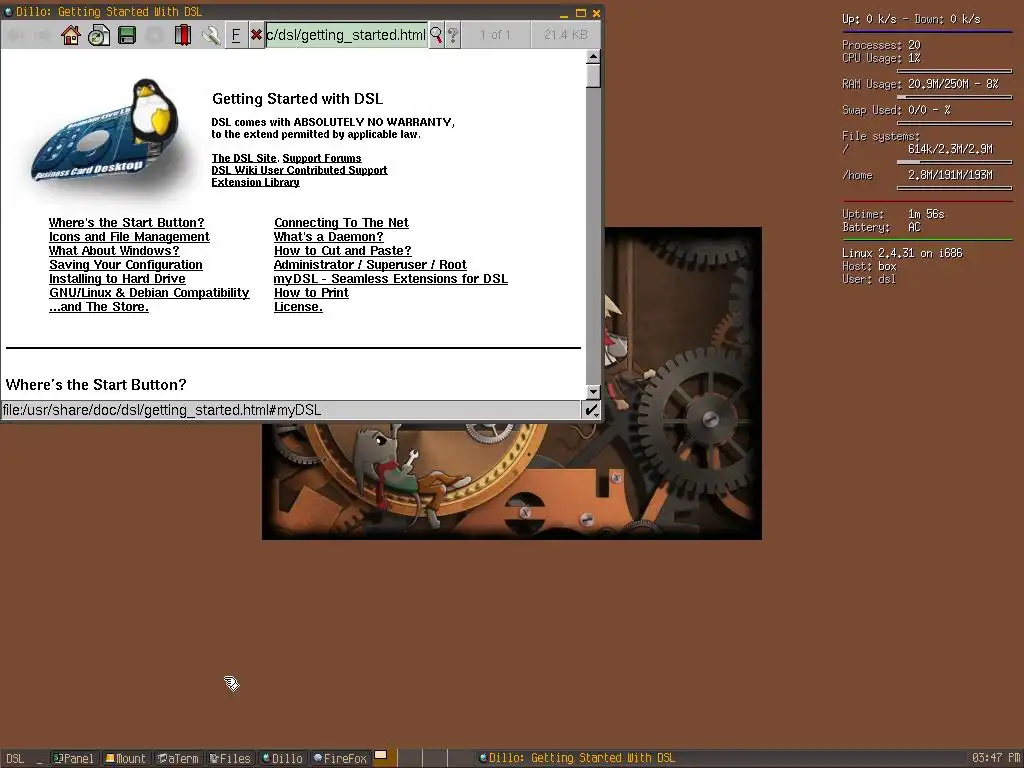Click the URL address field

pos(347,35)
